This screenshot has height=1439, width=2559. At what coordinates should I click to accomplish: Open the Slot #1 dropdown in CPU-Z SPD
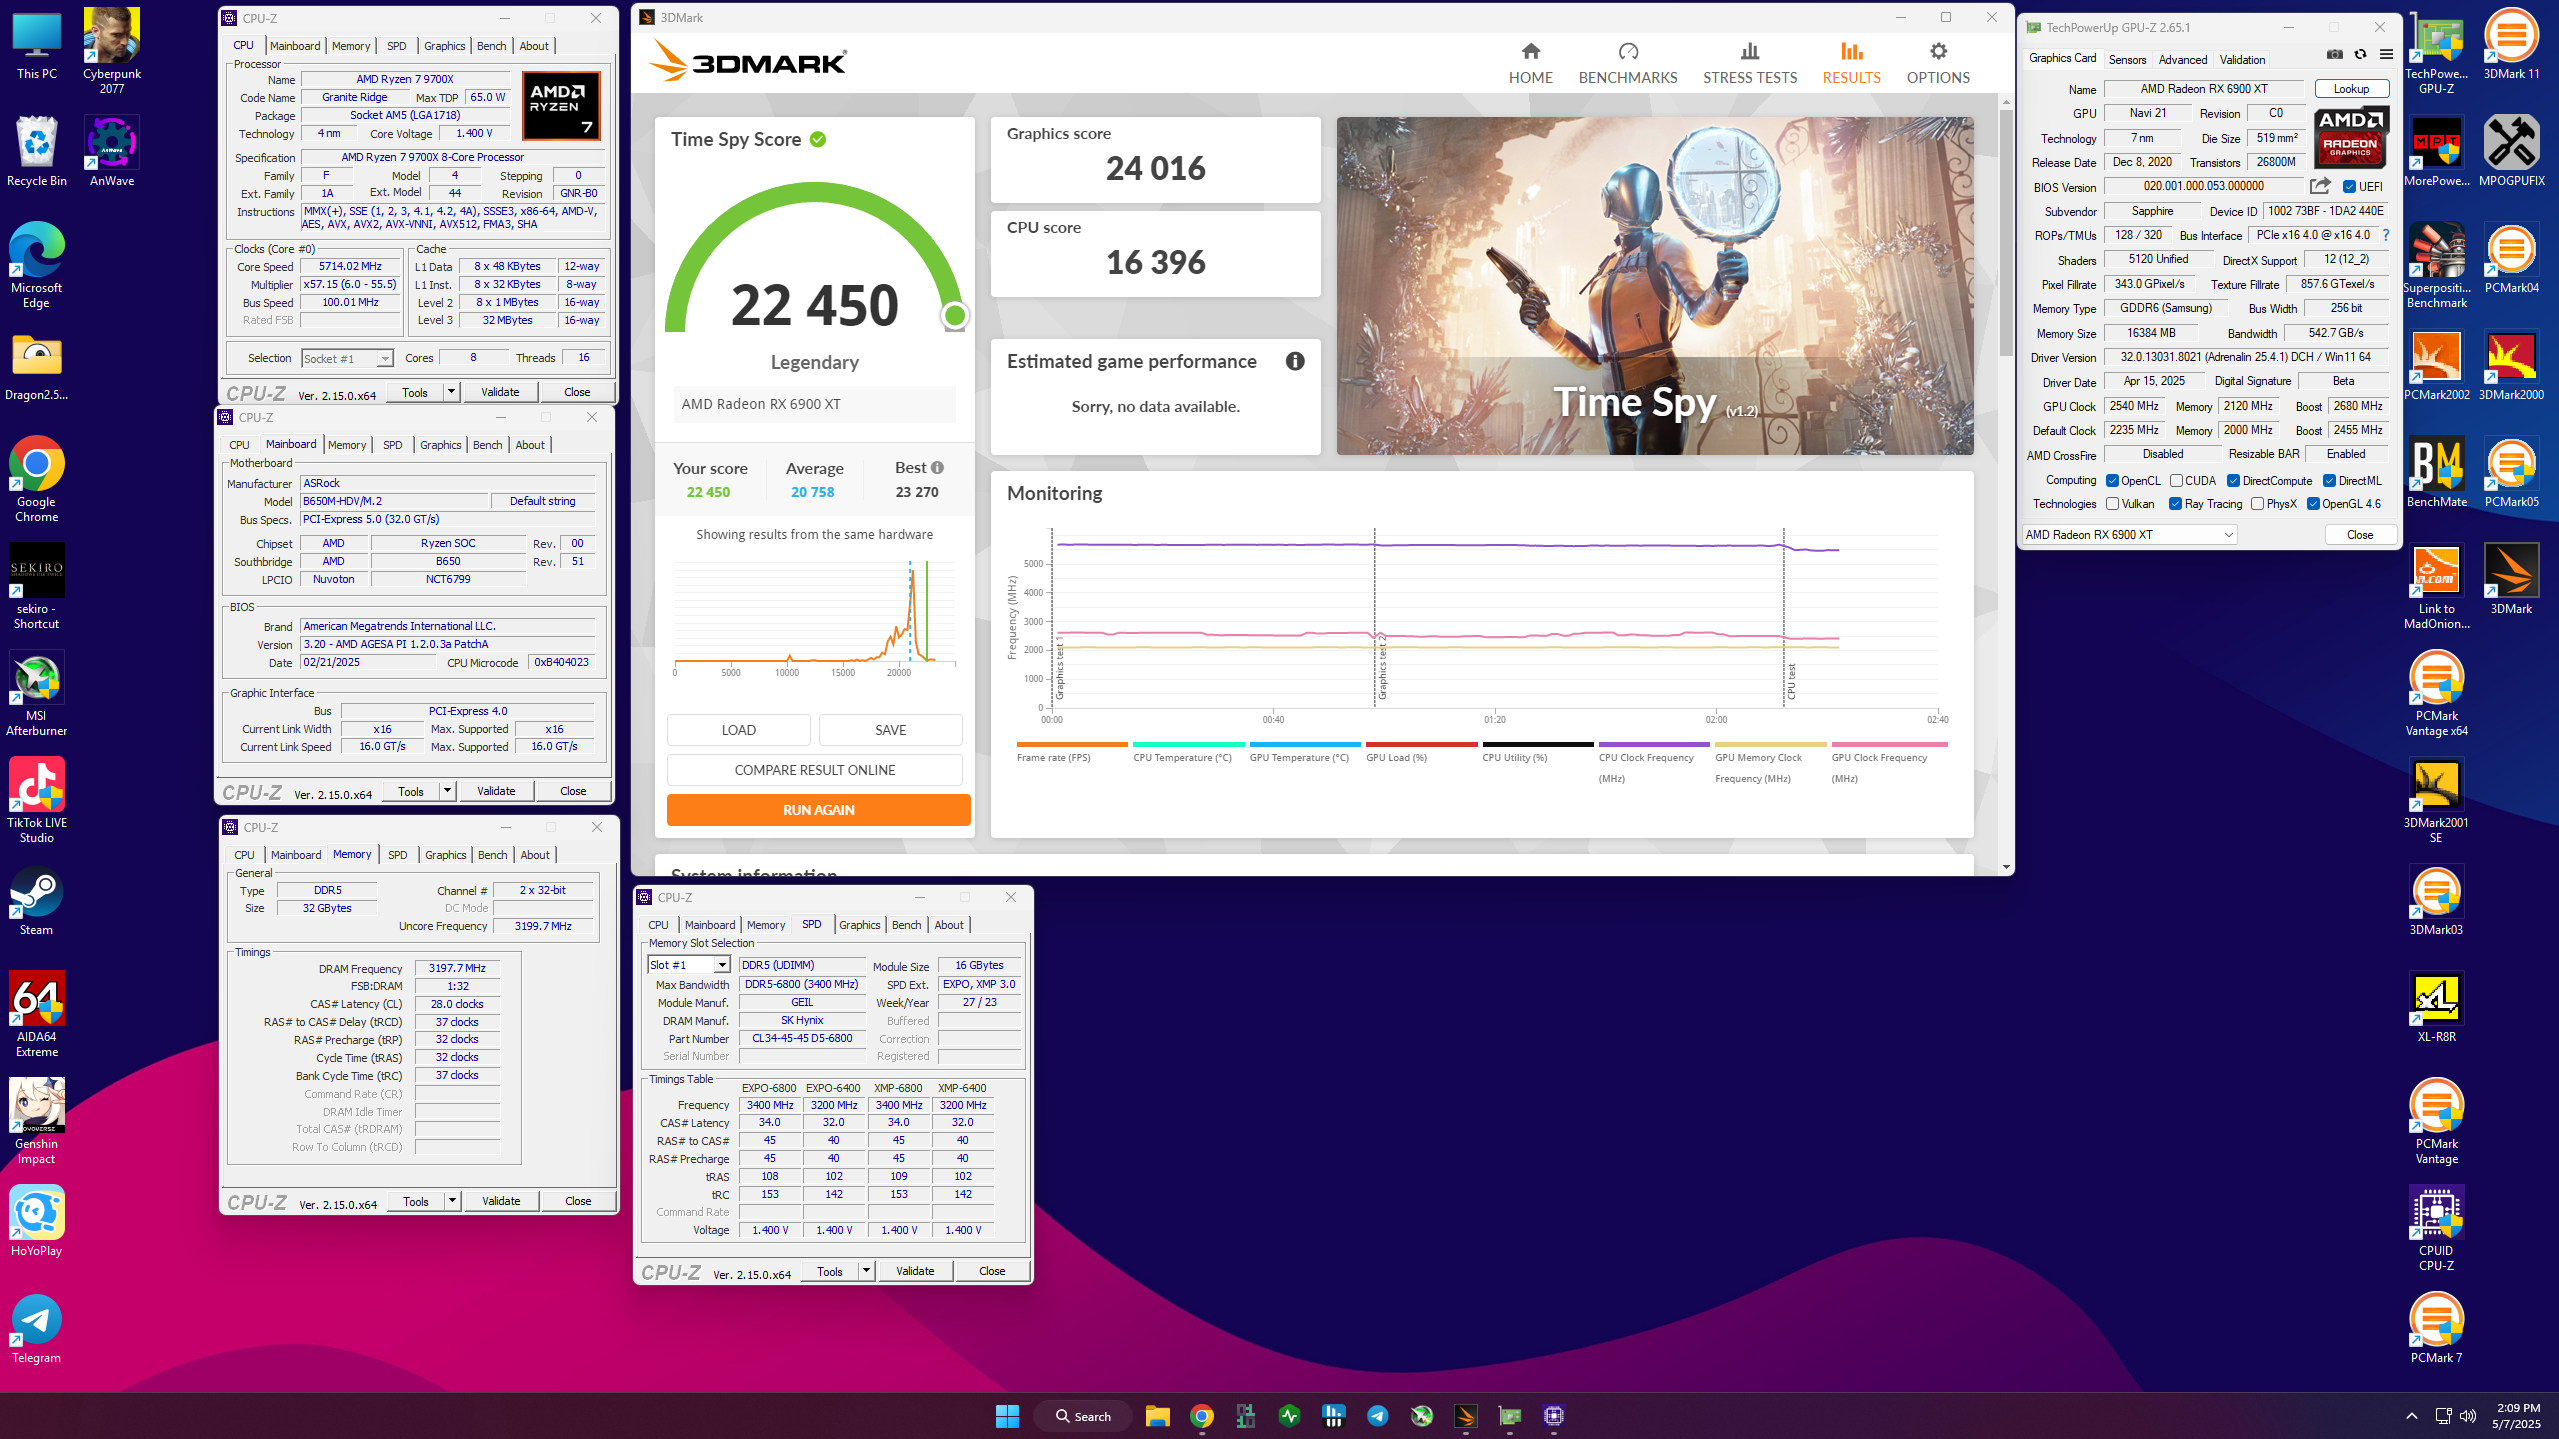pyautogui.click(x=689, y=965)
